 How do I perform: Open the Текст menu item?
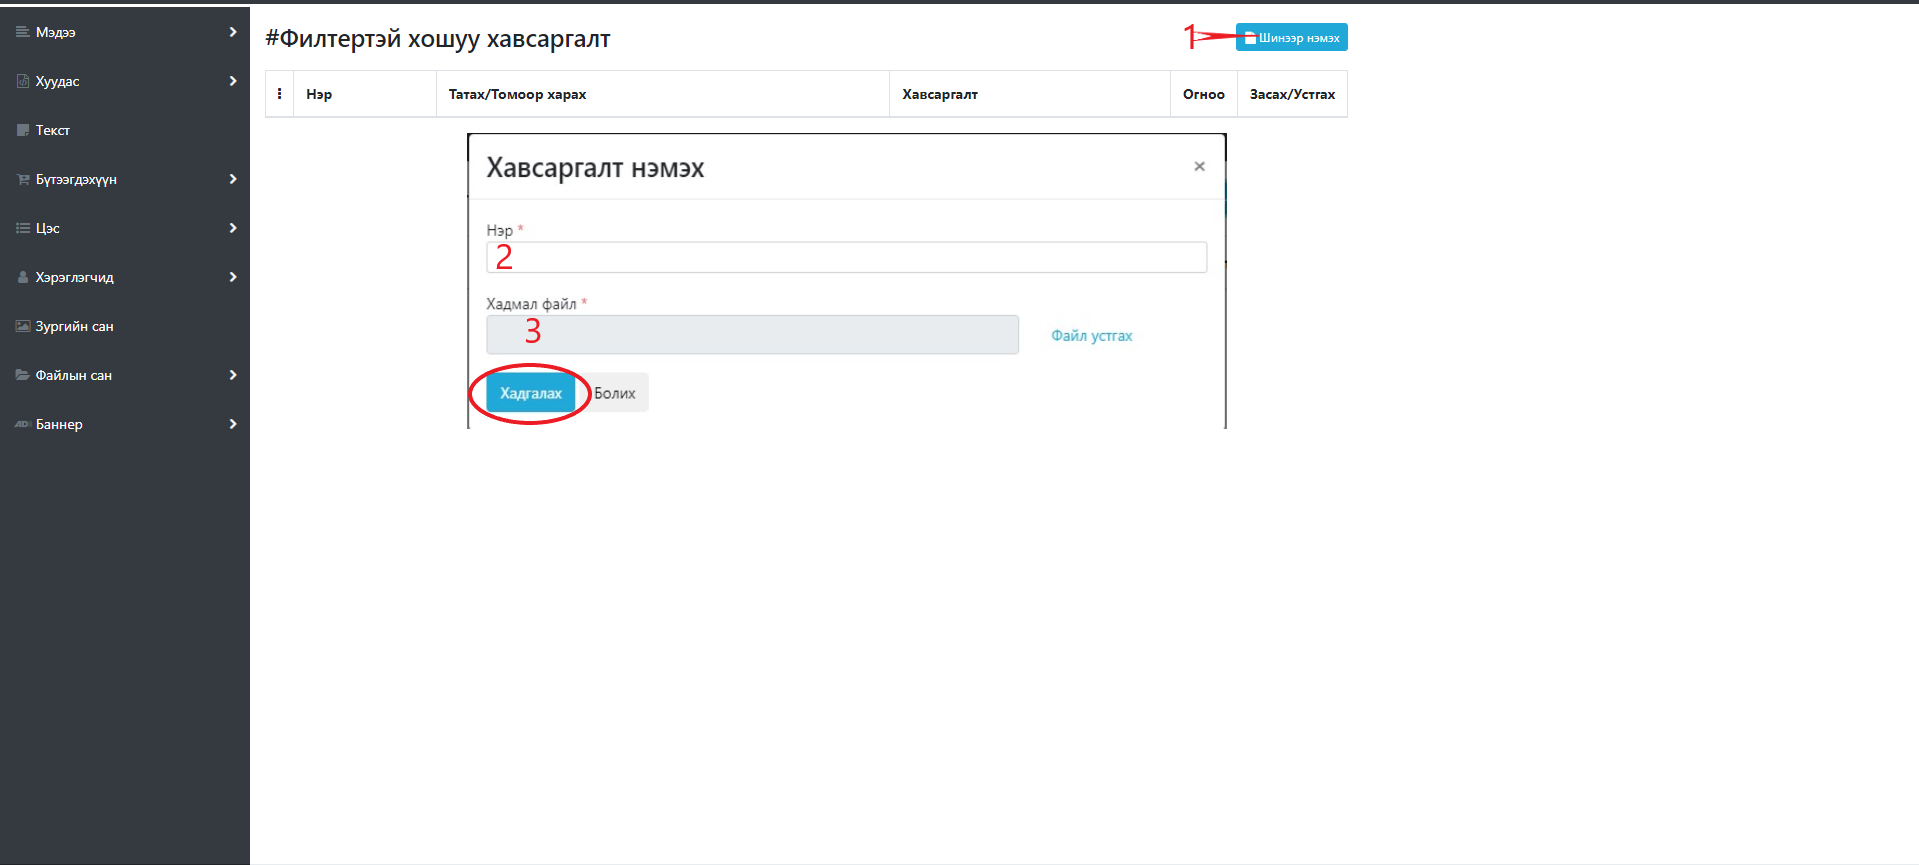(x=53, y=130)
